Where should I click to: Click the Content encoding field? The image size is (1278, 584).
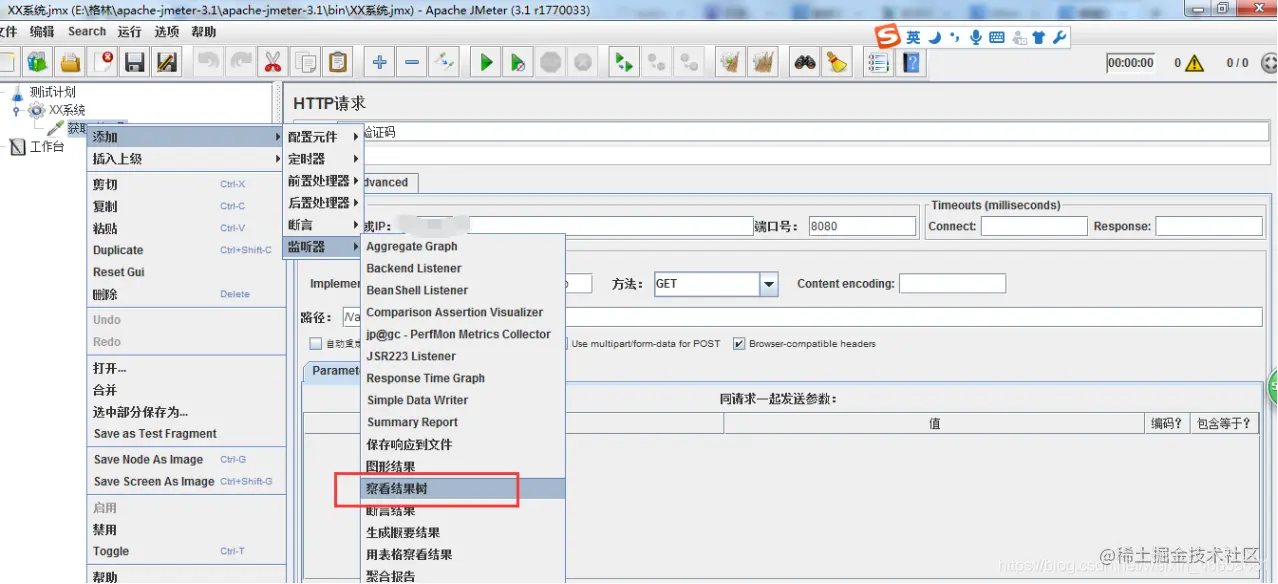952,284
